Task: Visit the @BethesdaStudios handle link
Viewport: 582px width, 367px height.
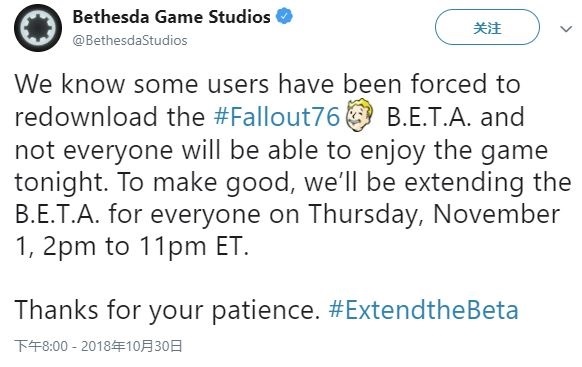Action: point(130,40)
